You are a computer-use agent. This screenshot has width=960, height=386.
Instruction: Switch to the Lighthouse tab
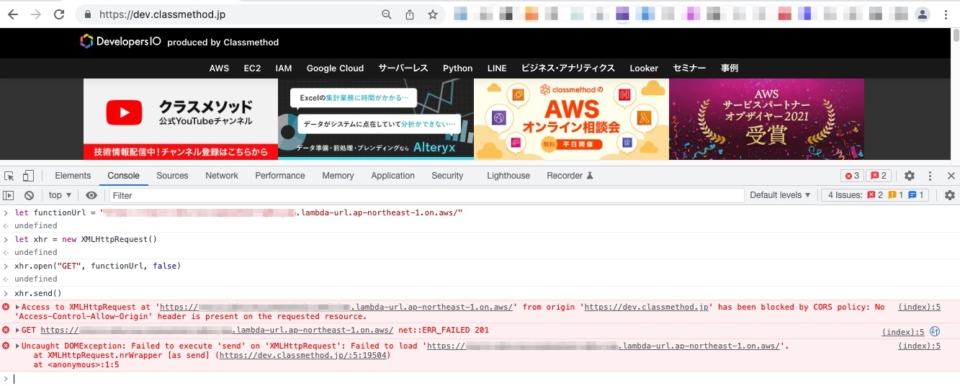click(x=508, y=176)
